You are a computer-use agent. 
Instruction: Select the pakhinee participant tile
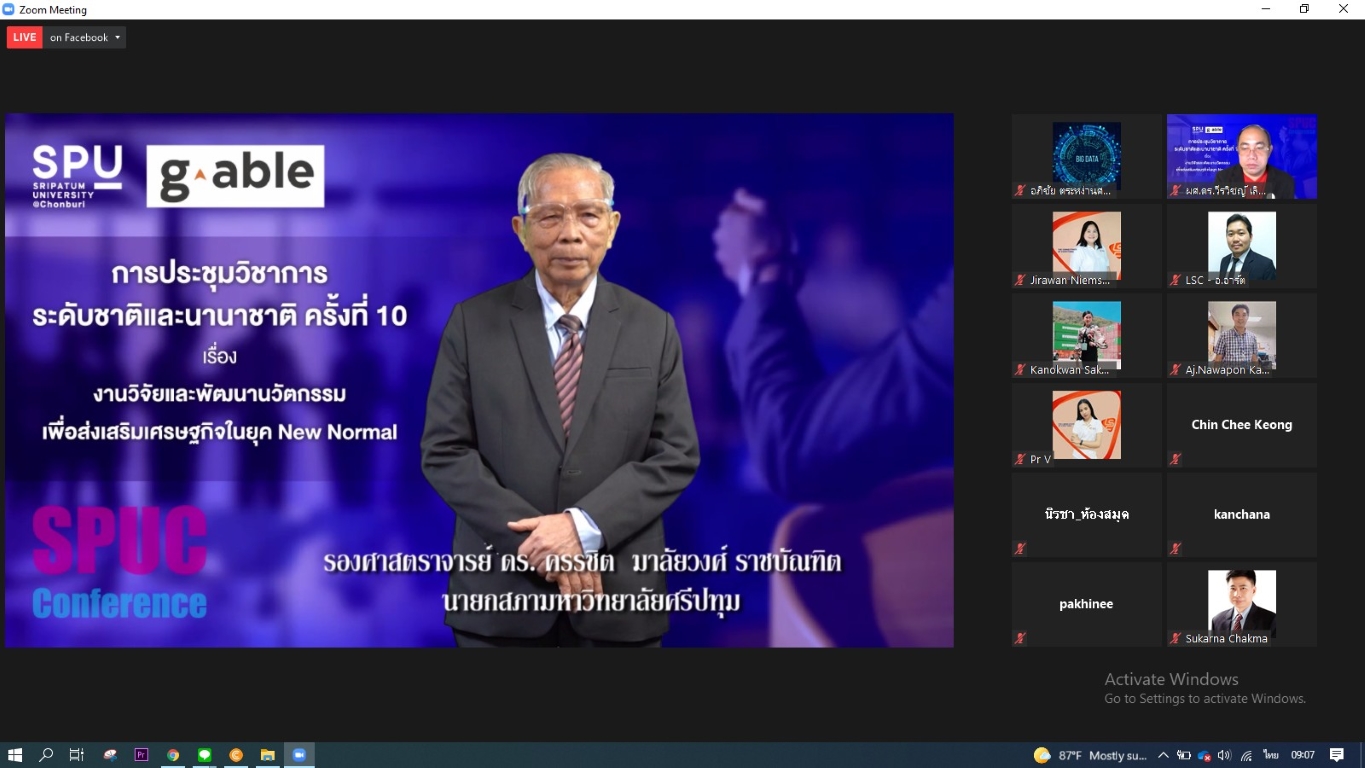click(x=1087, y=604)
